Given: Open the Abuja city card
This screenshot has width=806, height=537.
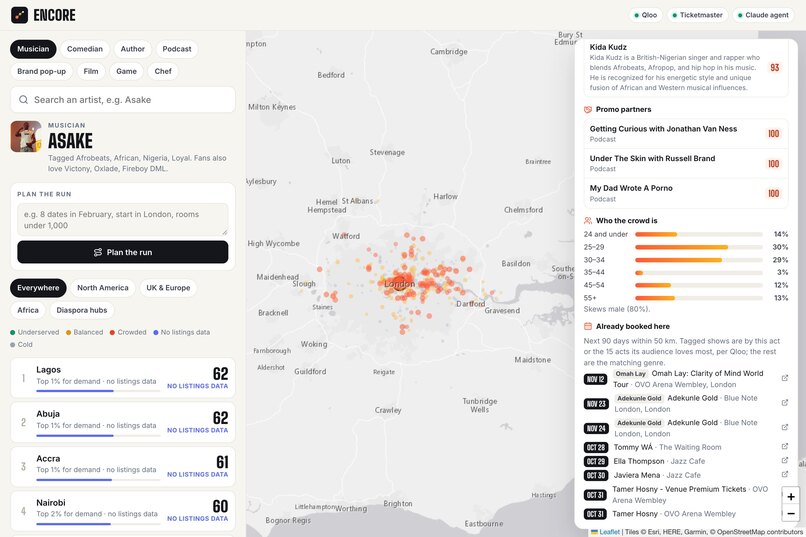Looking at the screenshot, I should click(x=123, y=422).
